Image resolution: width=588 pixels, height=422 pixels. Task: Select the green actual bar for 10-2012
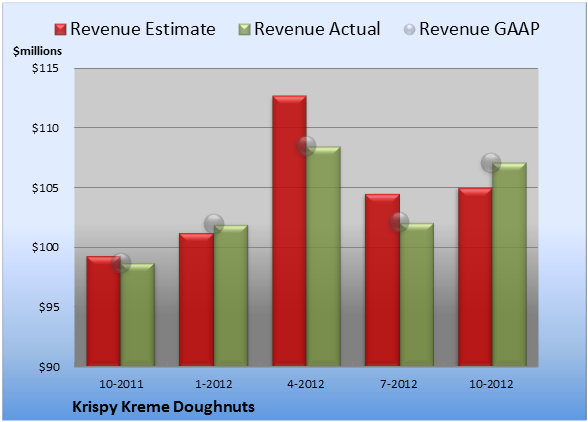tap(509, 264)
